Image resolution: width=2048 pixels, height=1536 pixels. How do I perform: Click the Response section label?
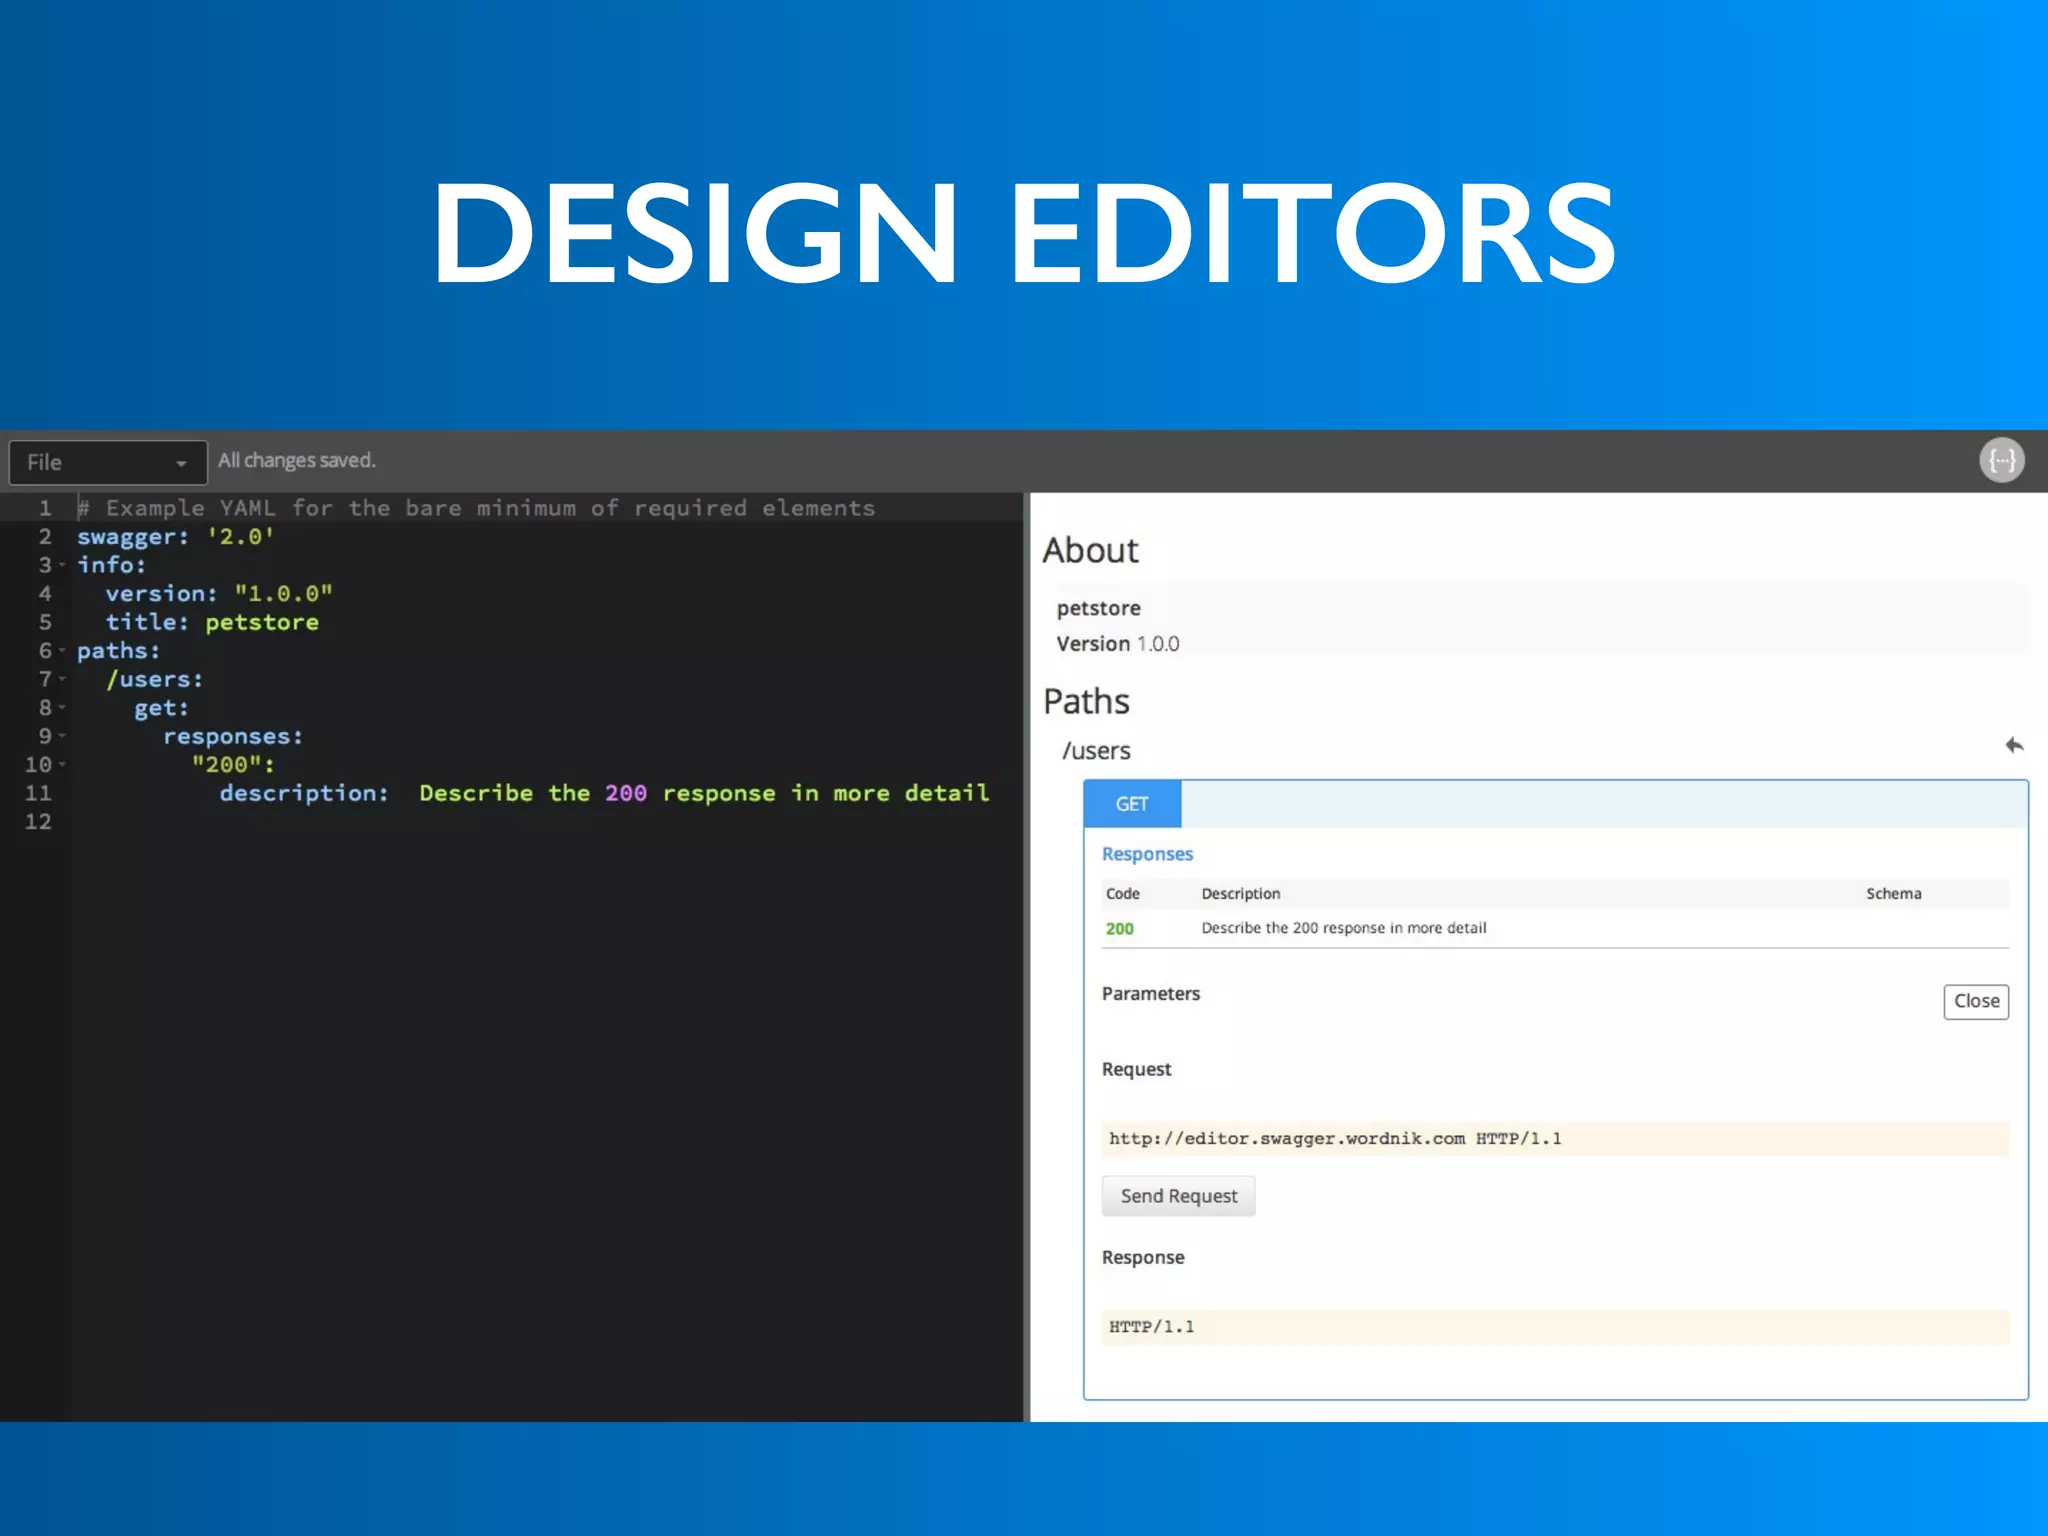coord(1142,1258)
